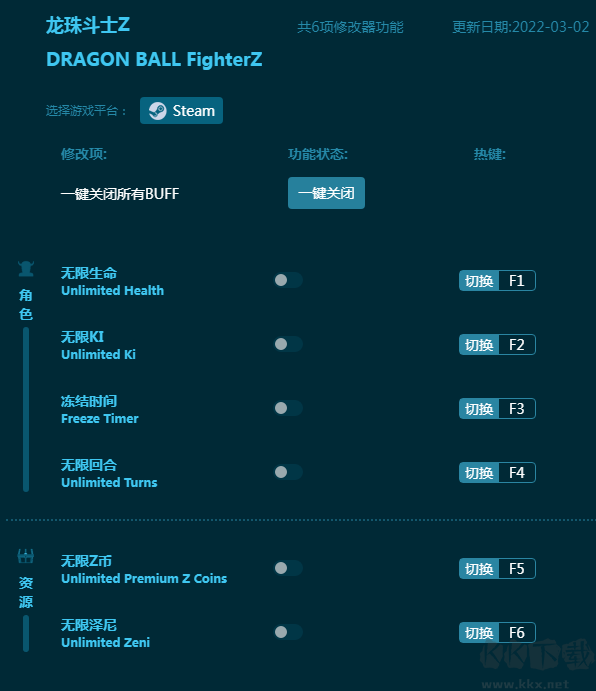Enable the Unlimited Ki toggle
Image resolution: width=596 pixels, height=691 pixels.
(x=288, y=344)
